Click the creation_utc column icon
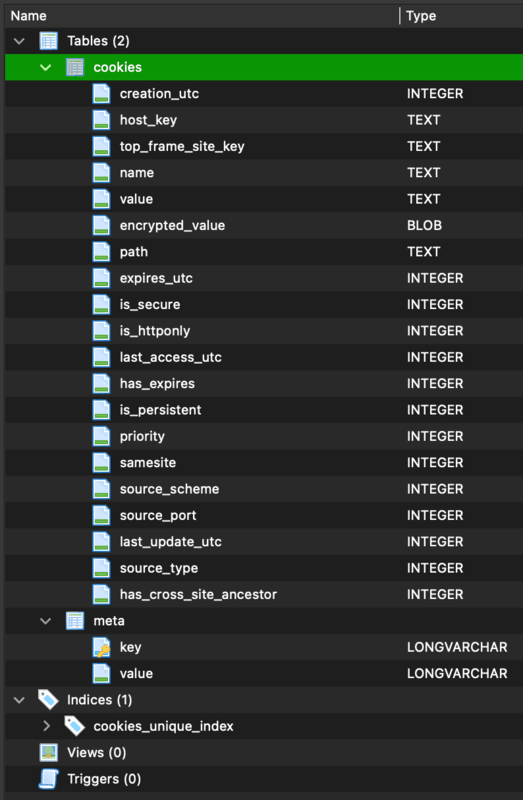Image resolution: width=523 pixels, height=800 pixels. coord(102,94)
